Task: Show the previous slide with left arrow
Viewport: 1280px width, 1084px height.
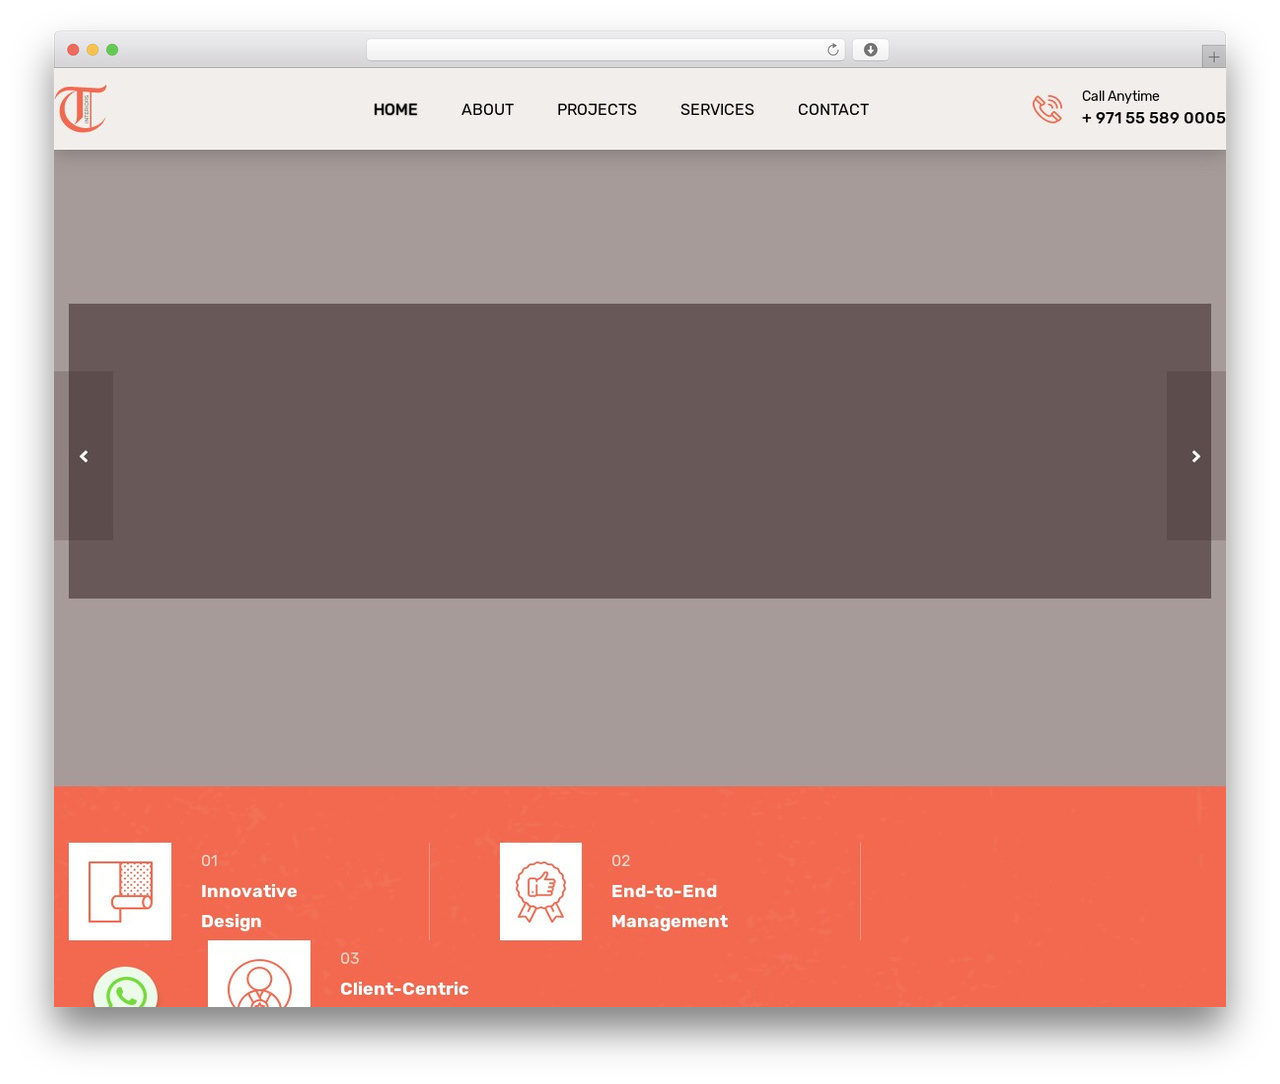Action: 84,456
